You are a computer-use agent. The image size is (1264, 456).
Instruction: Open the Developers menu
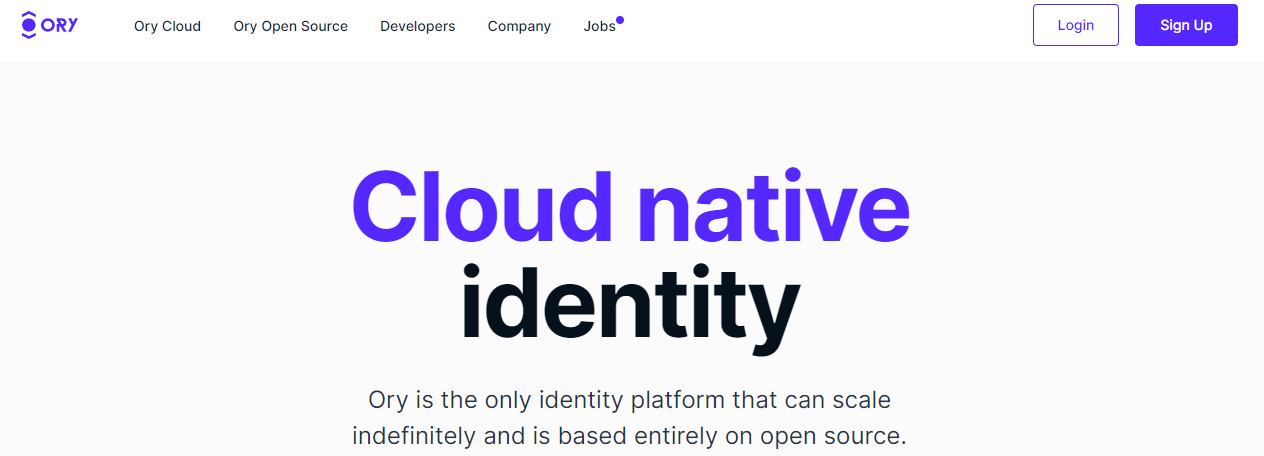point(418,26)
